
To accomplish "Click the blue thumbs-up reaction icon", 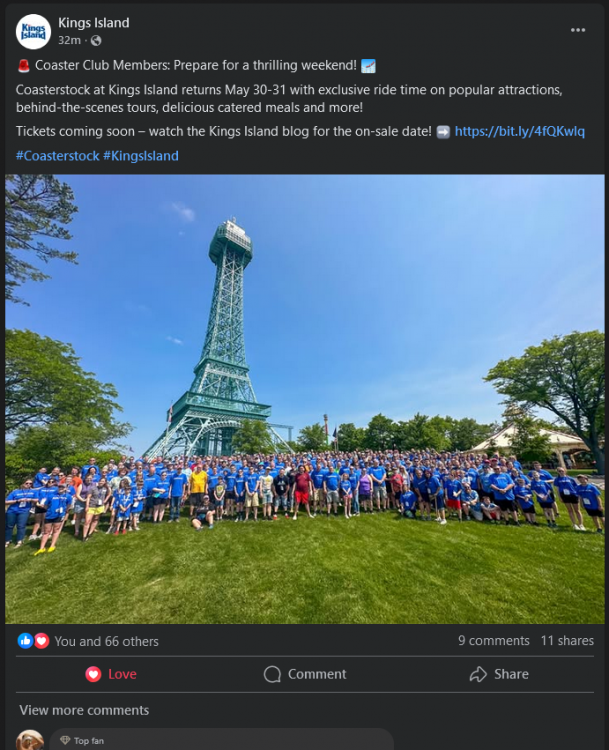I will [25, 640].
